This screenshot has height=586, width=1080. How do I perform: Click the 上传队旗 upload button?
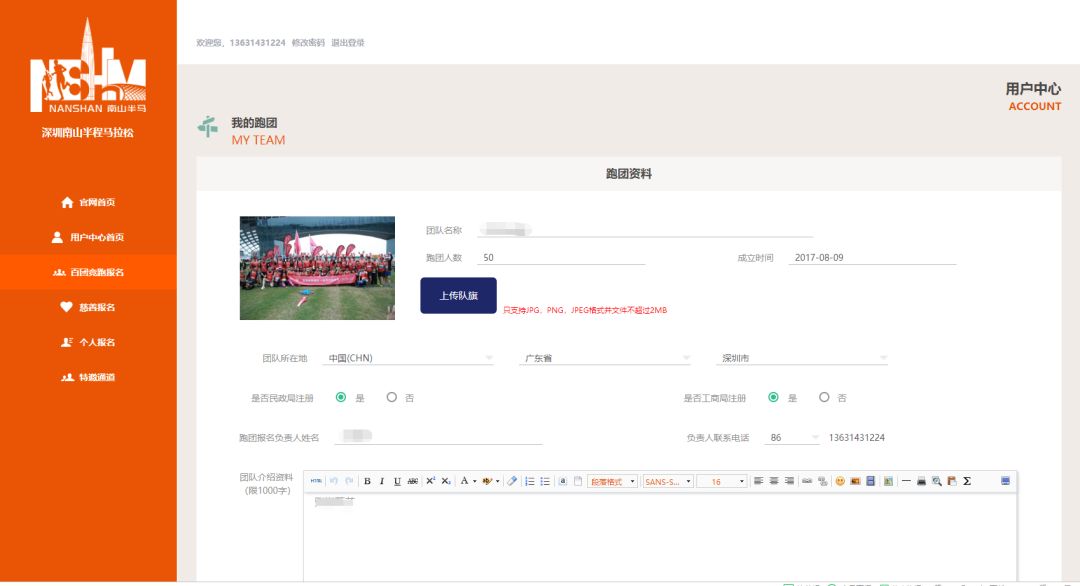click(457, 296)
